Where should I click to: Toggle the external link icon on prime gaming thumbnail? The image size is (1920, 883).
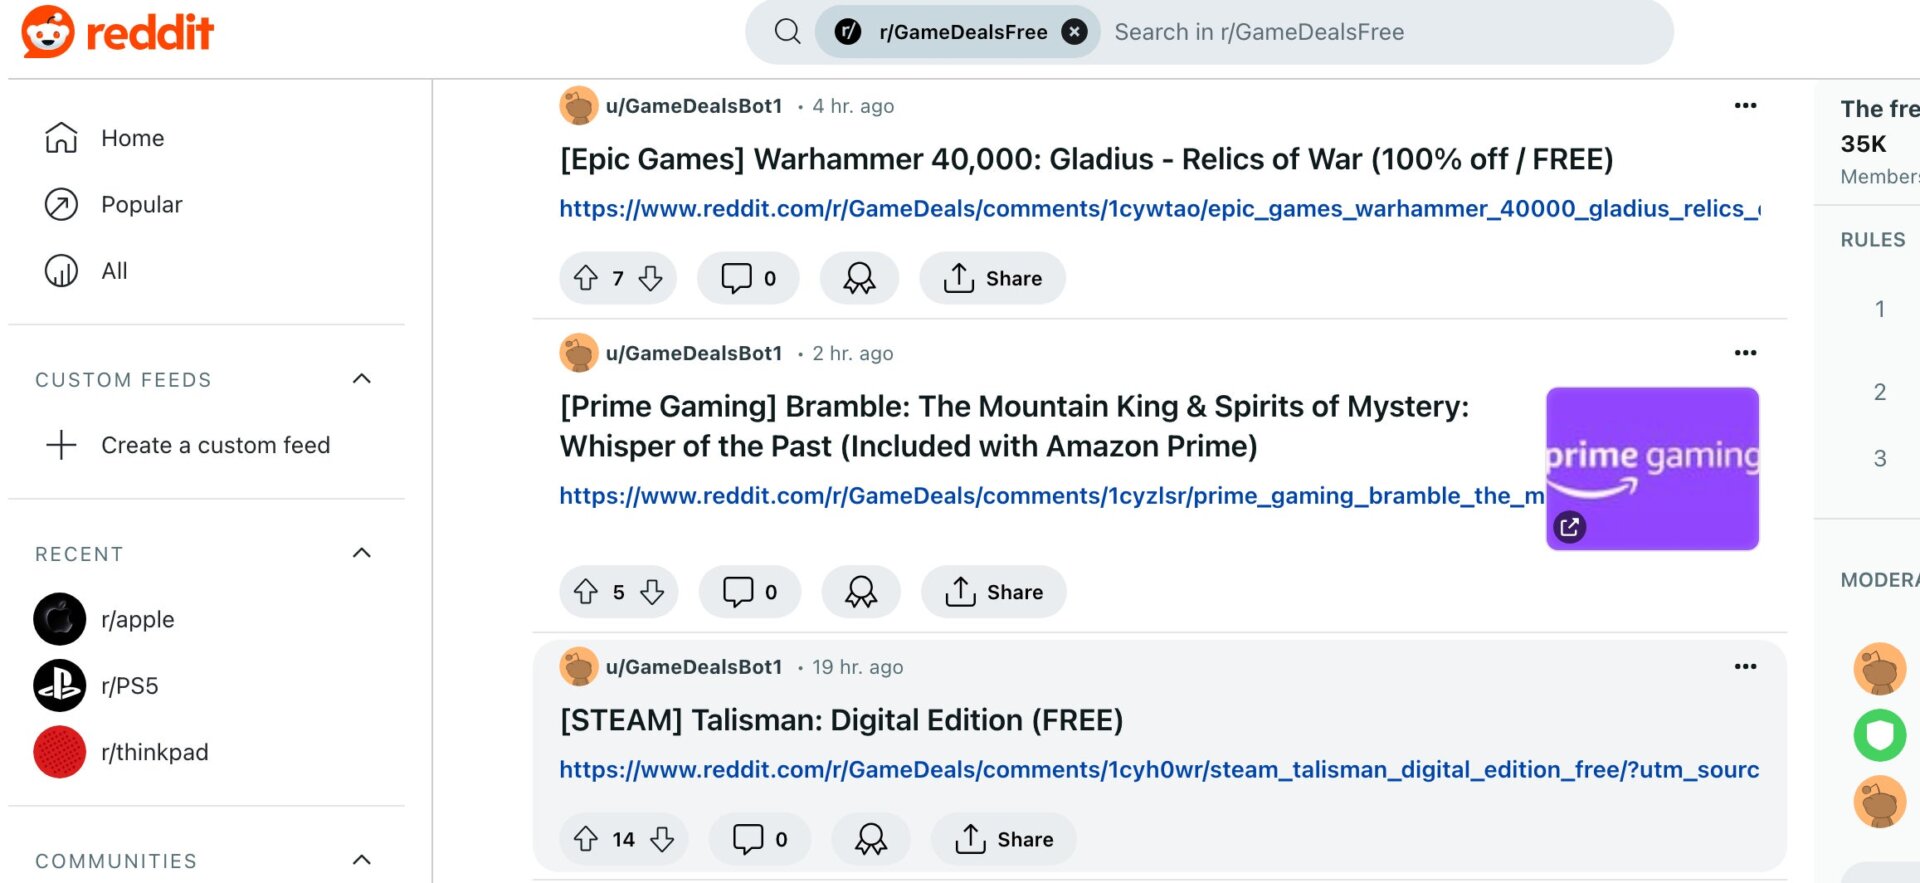[1570, 527]
